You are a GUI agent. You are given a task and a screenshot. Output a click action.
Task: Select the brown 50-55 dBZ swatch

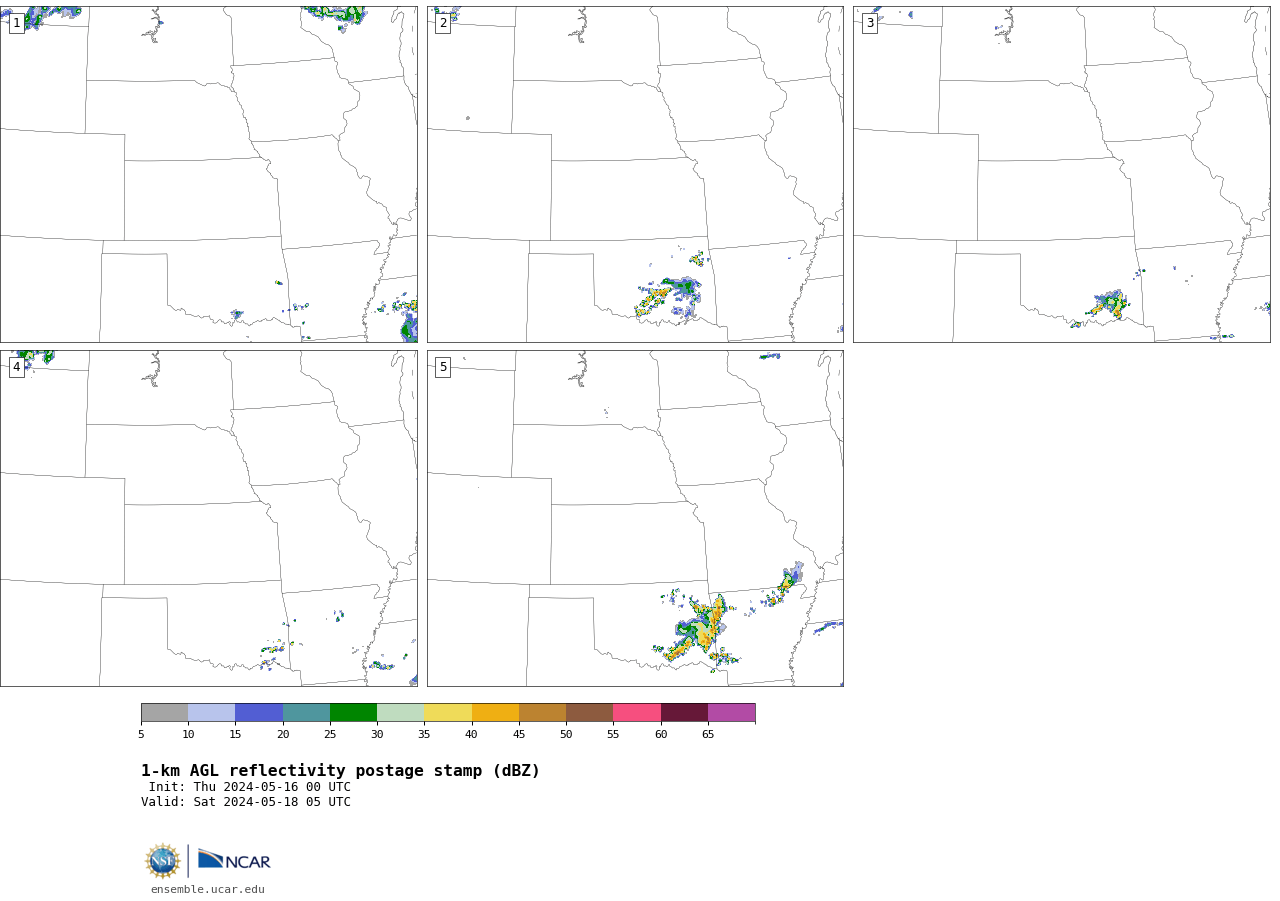click(590, 713)
